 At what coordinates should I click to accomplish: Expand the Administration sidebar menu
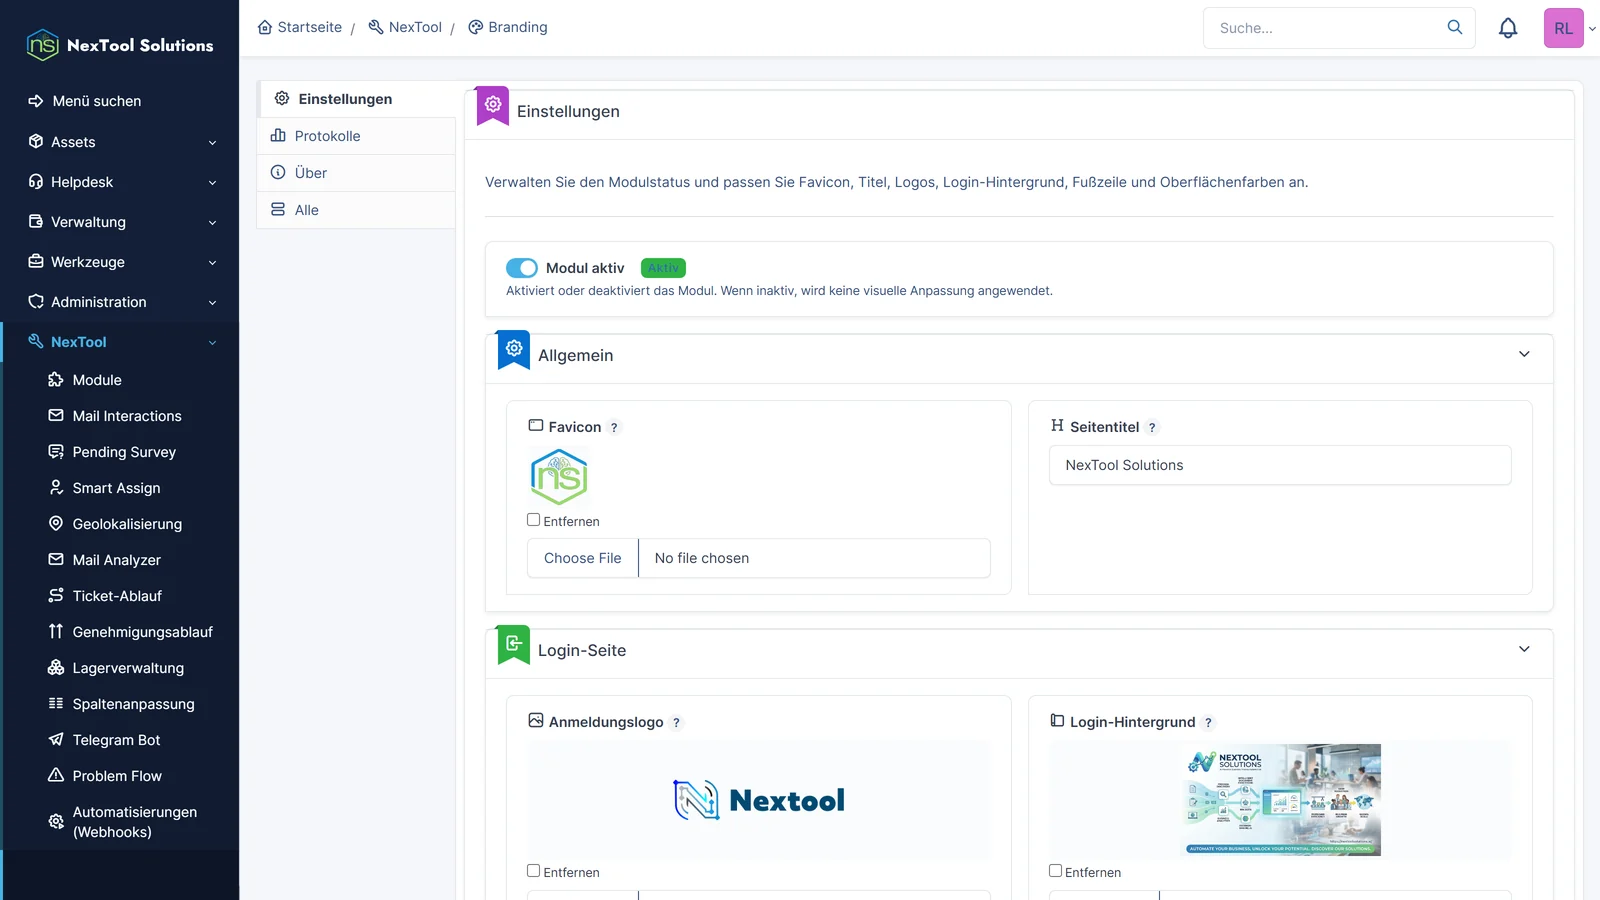(x=121, y=302)
